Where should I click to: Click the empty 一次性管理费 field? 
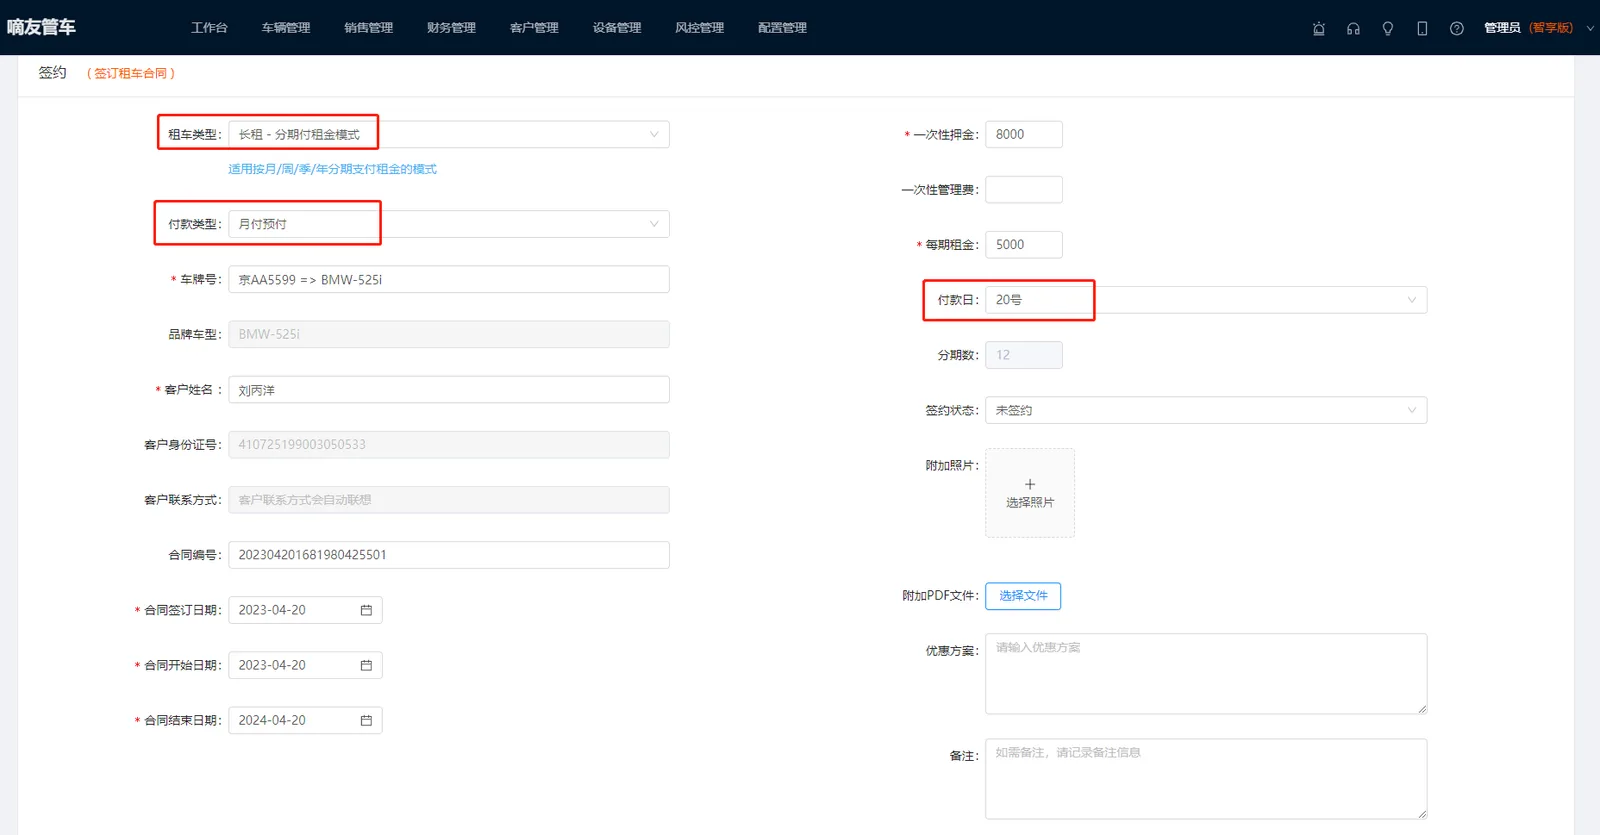[x=1024, y=190]
